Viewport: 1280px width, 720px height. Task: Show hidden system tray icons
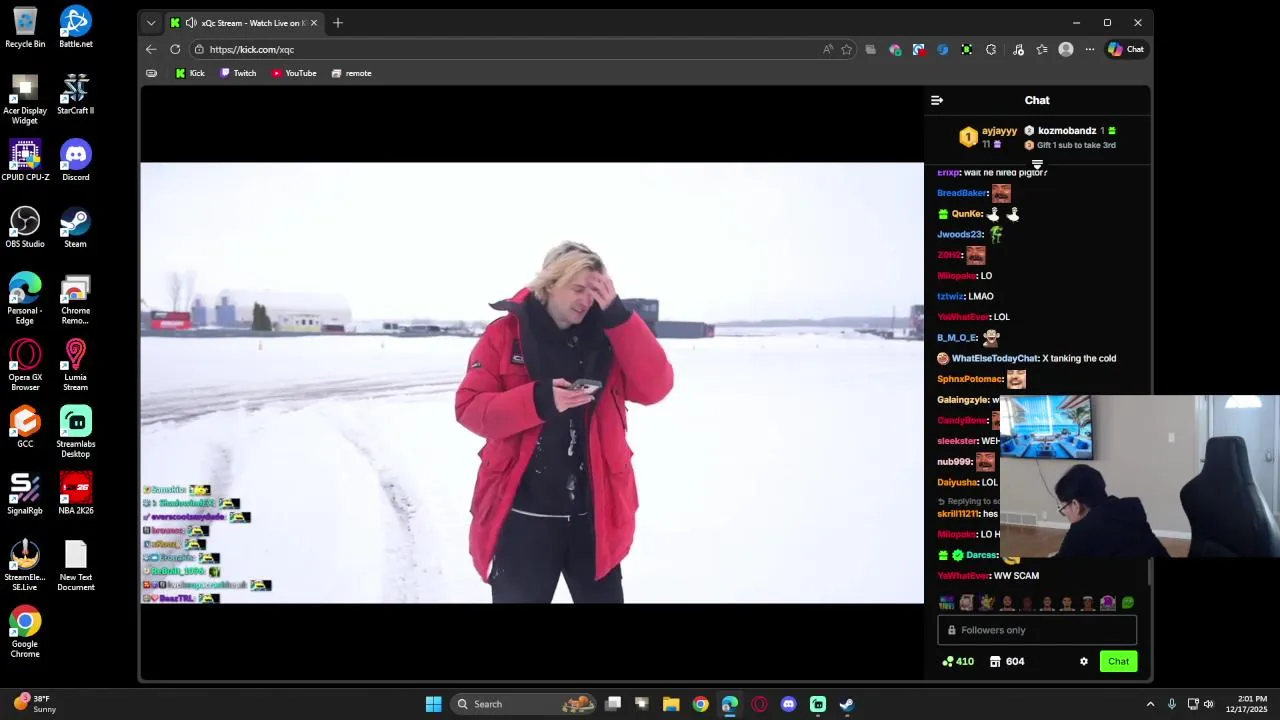[x=1150, y=704]
